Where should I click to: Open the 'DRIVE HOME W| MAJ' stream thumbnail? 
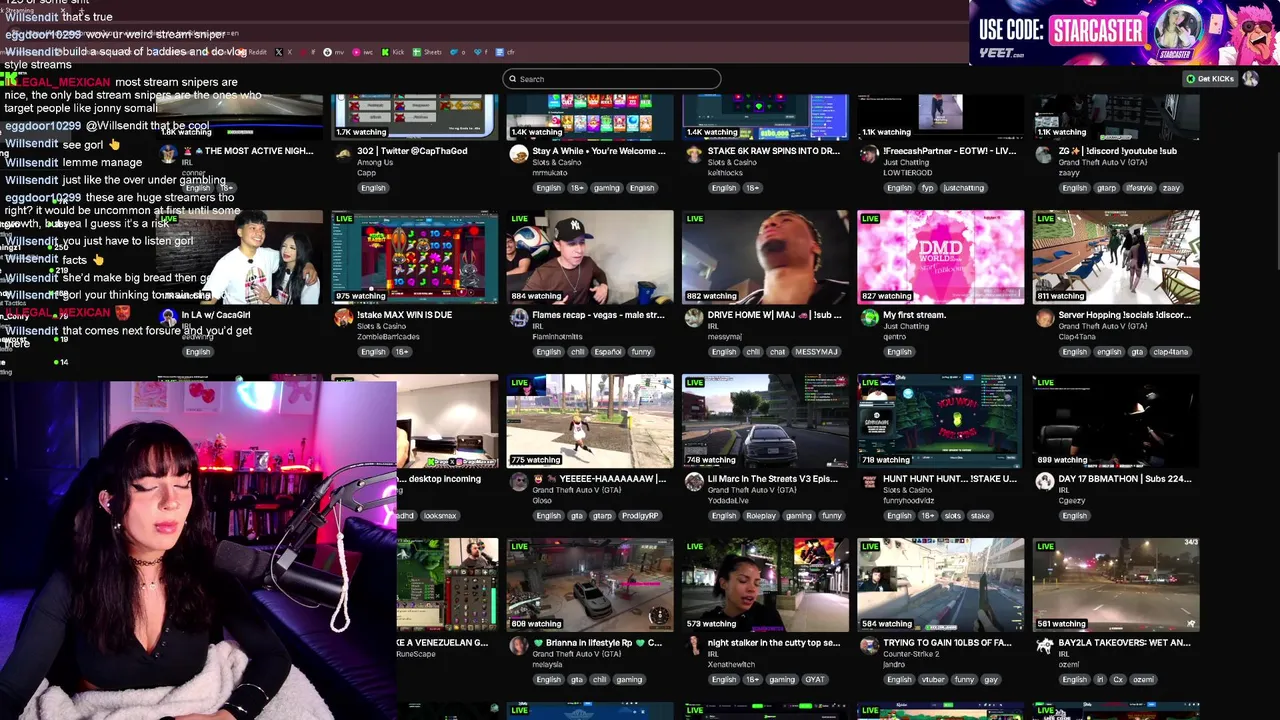click(x=765, y=257)
